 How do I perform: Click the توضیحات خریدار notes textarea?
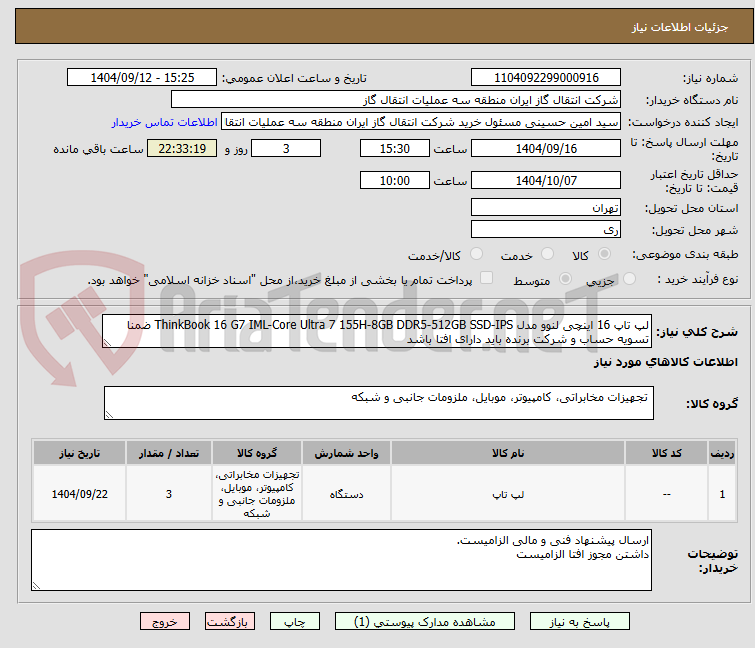pos(341,559)
